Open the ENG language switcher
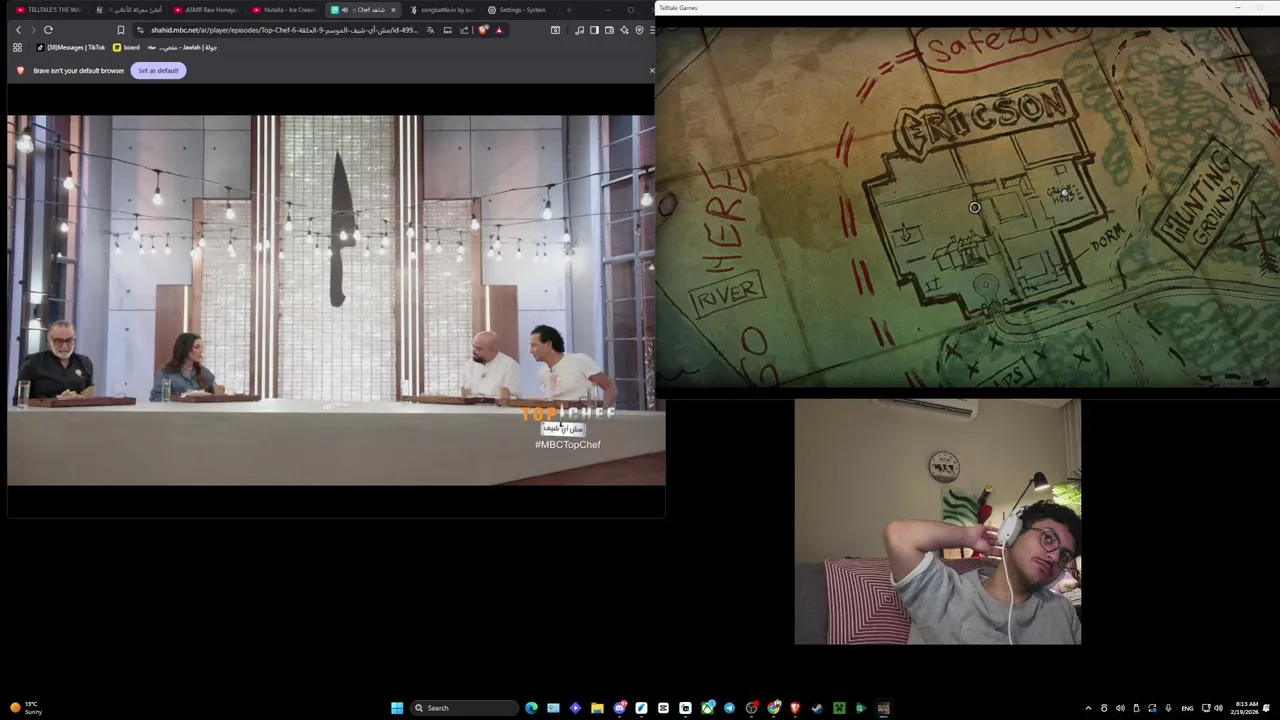 click(1187, 708)
